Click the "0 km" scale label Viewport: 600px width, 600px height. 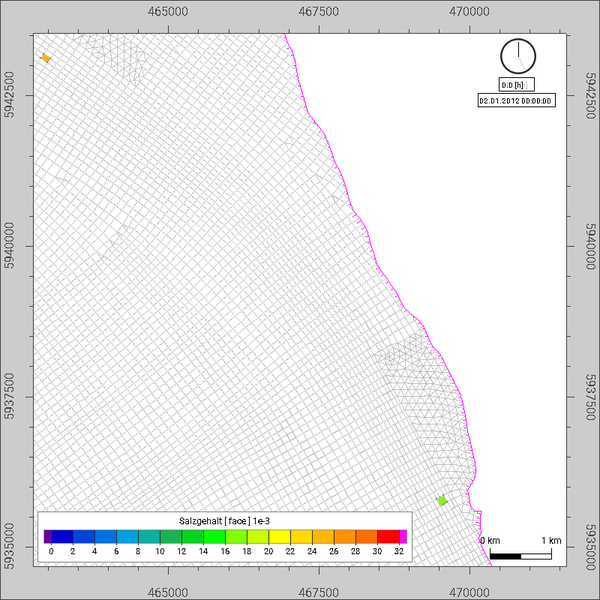490,541
